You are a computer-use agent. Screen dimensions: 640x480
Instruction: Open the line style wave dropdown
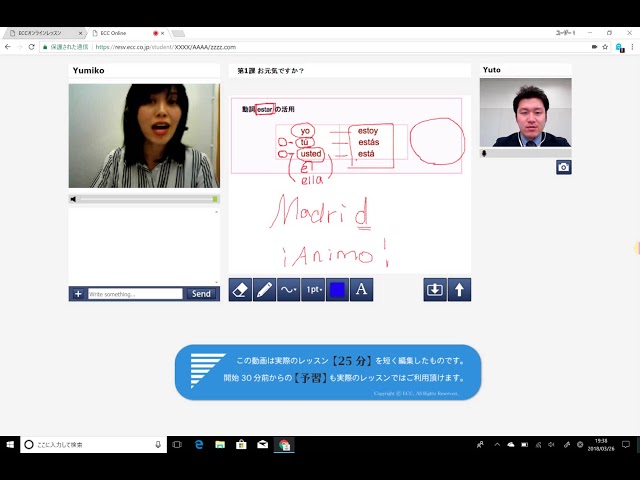coord(288,290)
